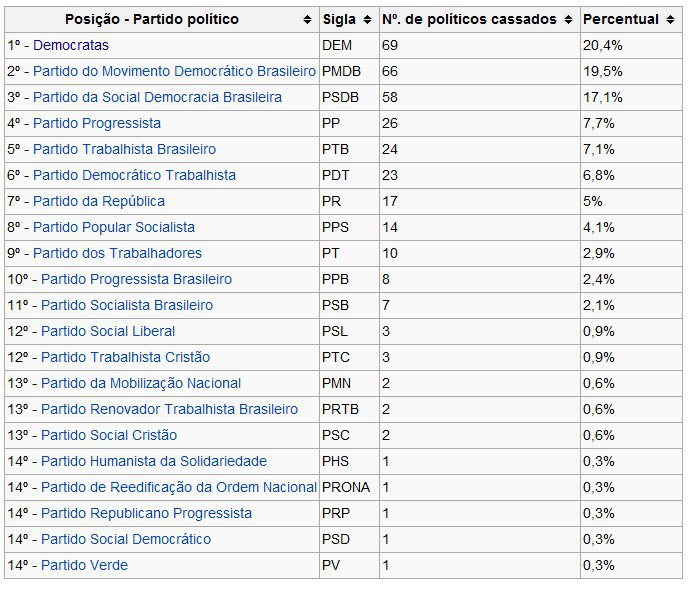Click the Partido Social Liberal link
The width and height of the screenshot is (691, 589).
tap(108, 331)
